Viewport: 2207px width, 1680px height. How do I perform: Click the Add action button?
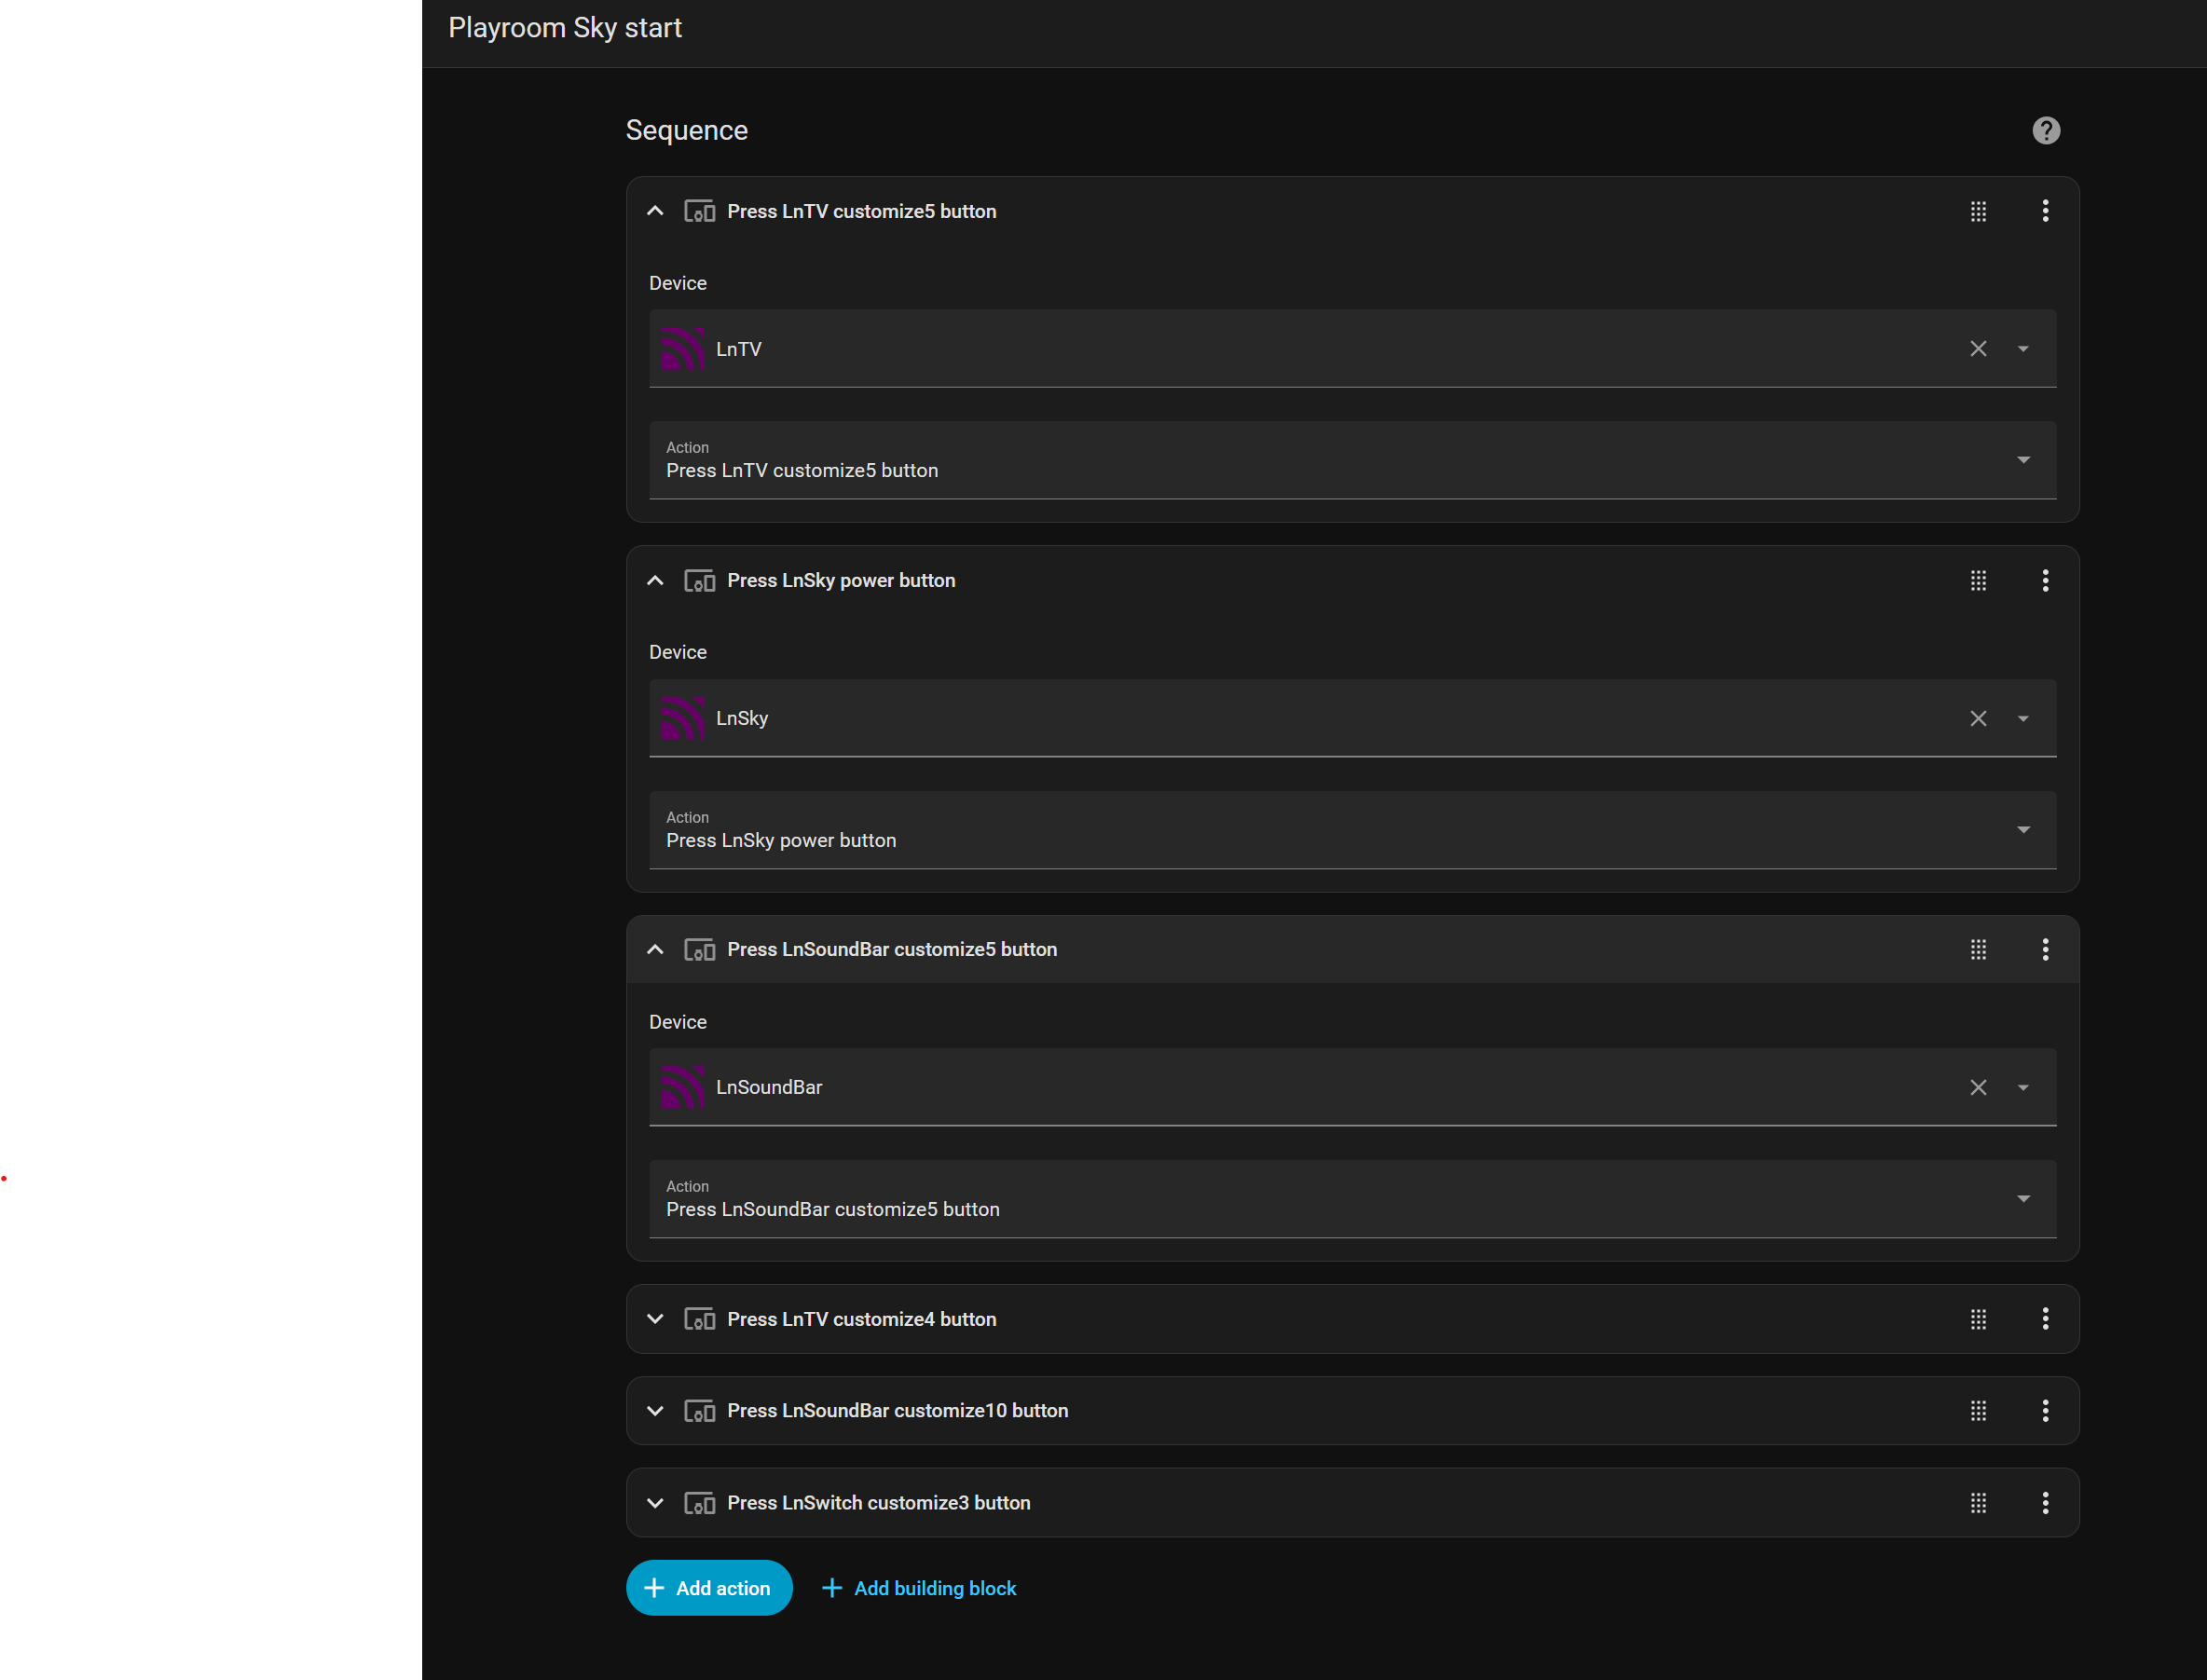[708, 1588]
